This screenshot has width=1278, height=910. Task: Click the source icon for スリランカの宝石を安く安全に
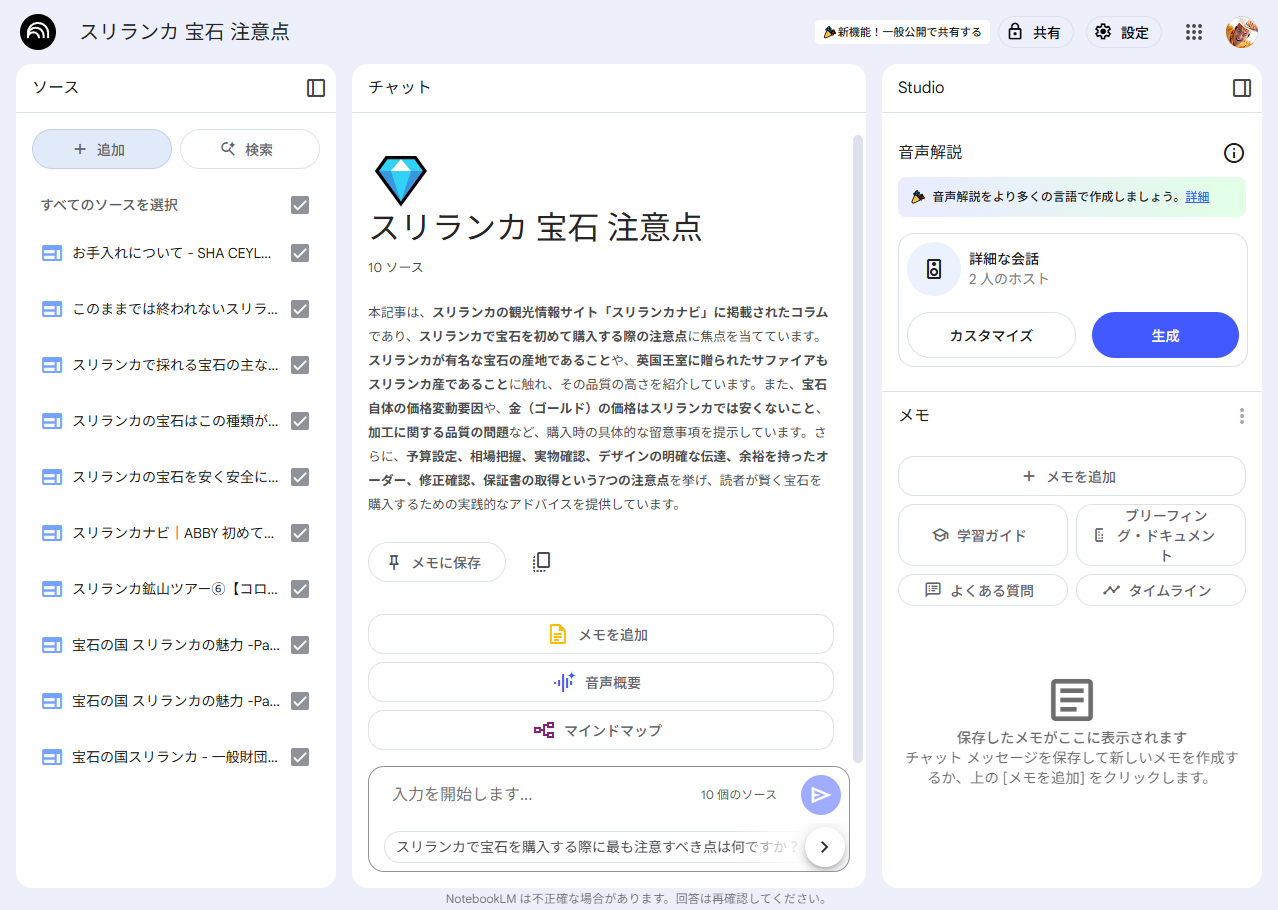(52, 477)
